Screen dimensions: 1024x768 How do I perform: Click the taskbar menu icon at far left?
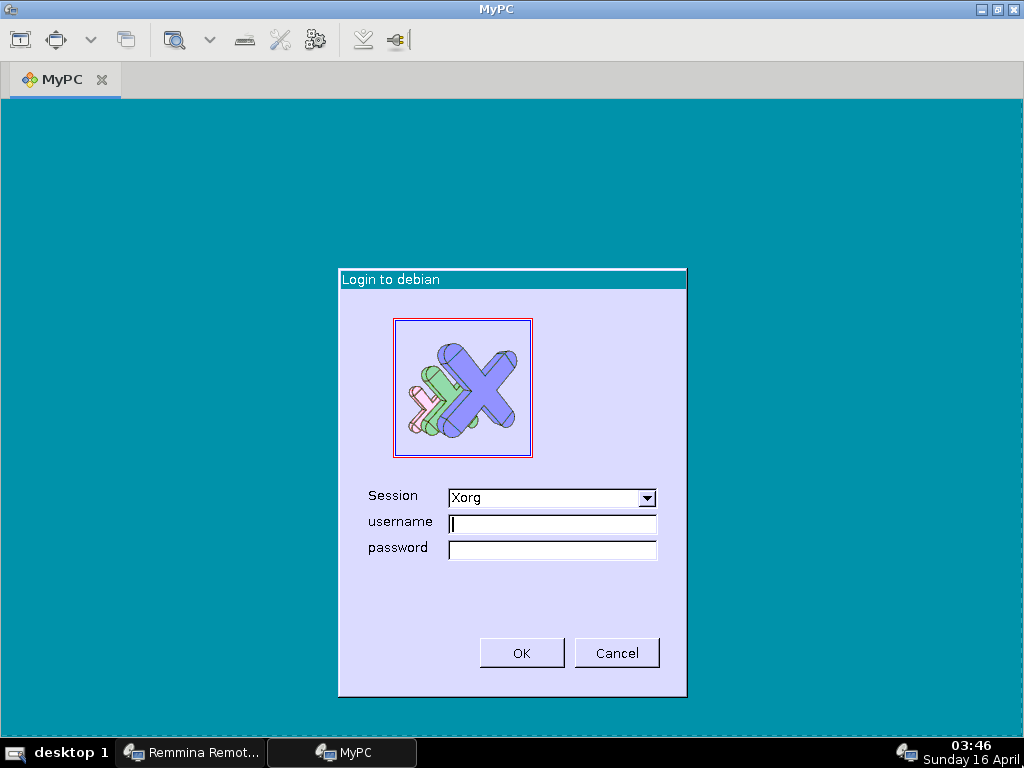15,754
